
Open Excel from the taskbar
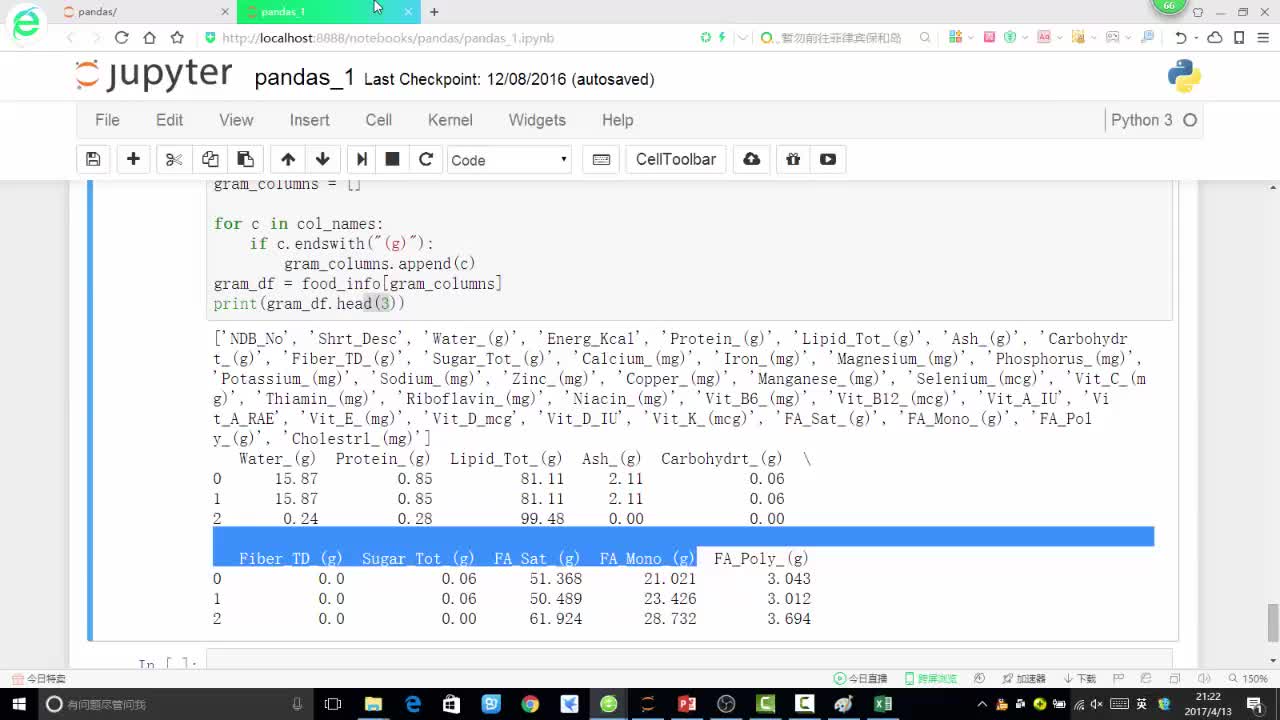pyautogui.click(x=883, y=704)
